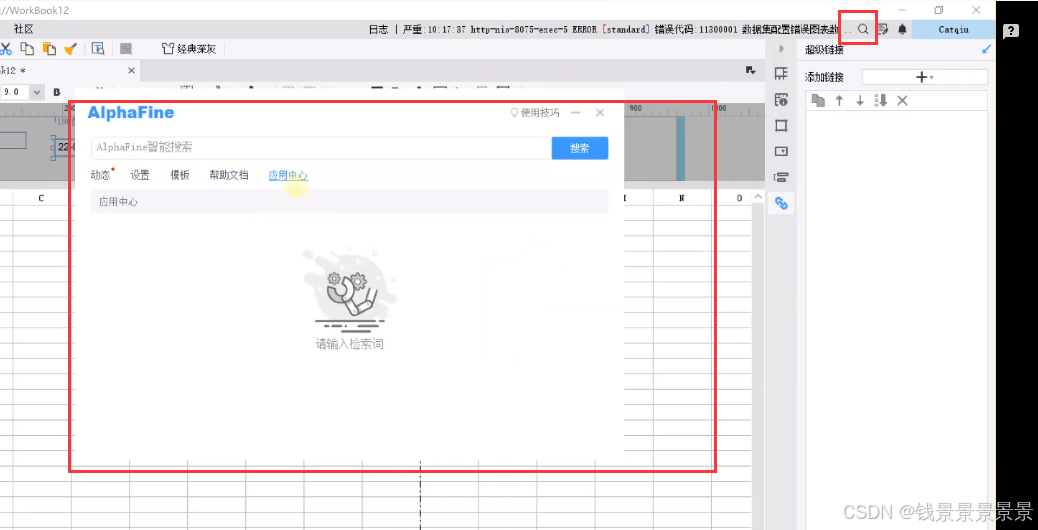Screen dimensions: 1038x530
Task: Focus the AlphaFine智能搜索 input field
Action: click(x=322, y=148)
